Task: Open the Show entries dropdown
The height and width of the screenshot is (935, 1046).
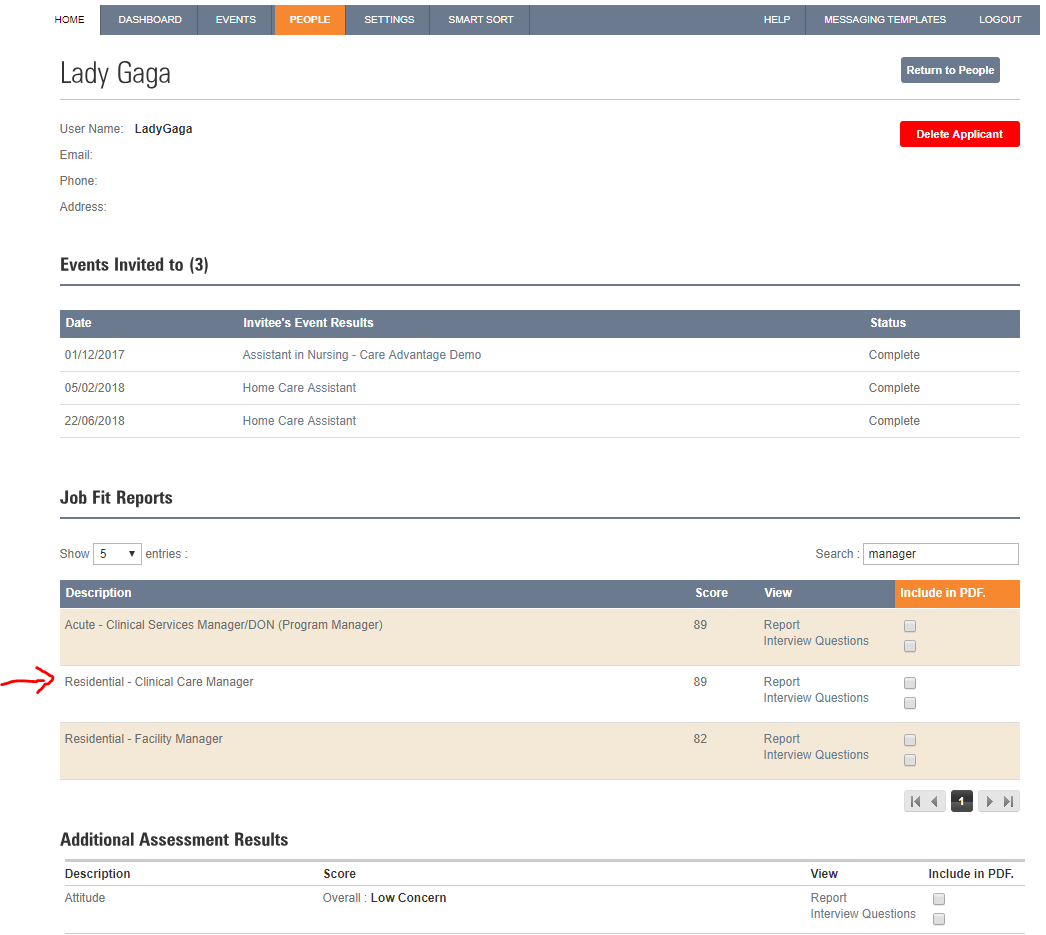Action: coord(117,554)
